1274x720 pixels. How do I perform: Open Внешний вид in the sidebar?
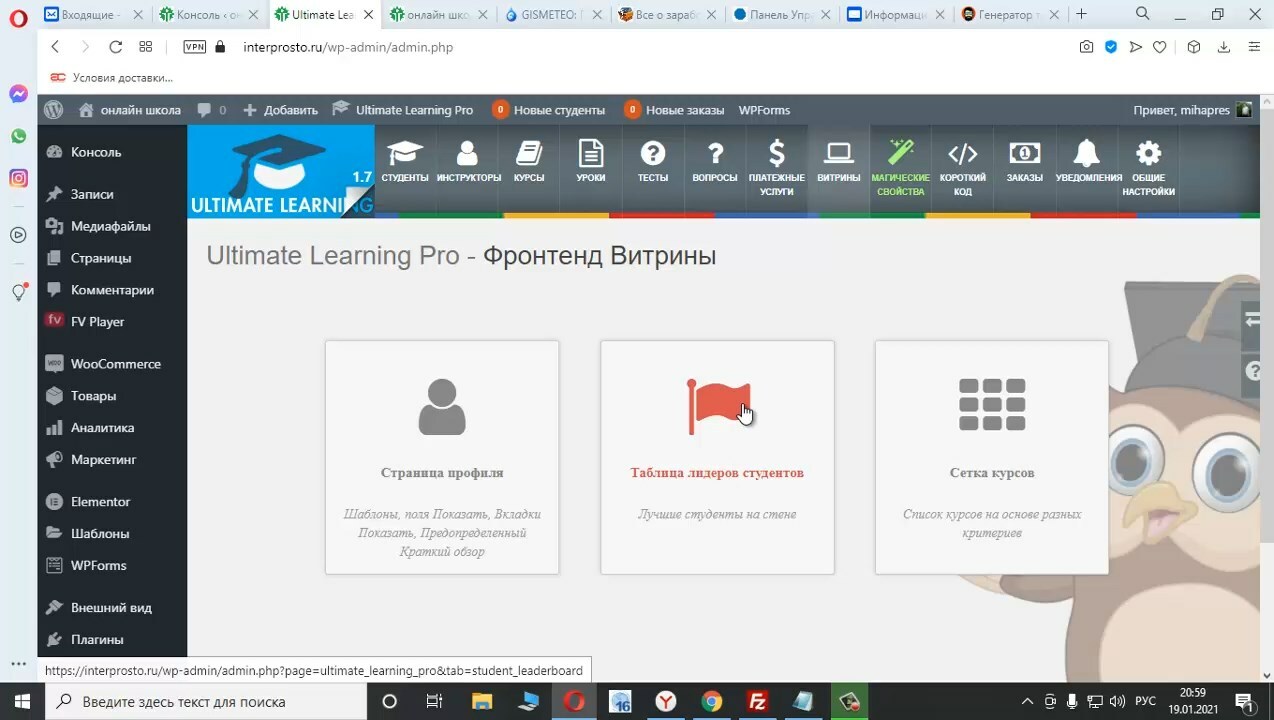[112, 608]
